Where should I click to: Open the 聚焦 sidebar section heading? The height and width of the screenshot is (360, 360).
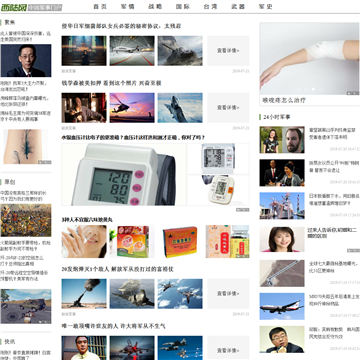(x=10, y=23)
